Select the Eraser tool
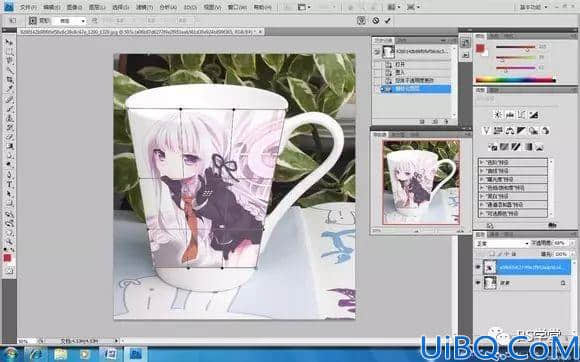 coord(9,137)
